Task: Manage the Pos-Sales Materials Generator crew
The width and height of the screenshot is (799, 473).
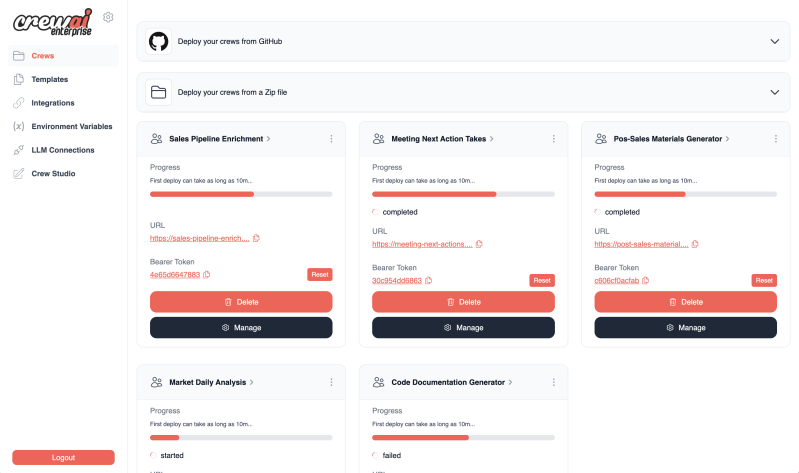Action: pyautogui.click(x=685, y=327)
